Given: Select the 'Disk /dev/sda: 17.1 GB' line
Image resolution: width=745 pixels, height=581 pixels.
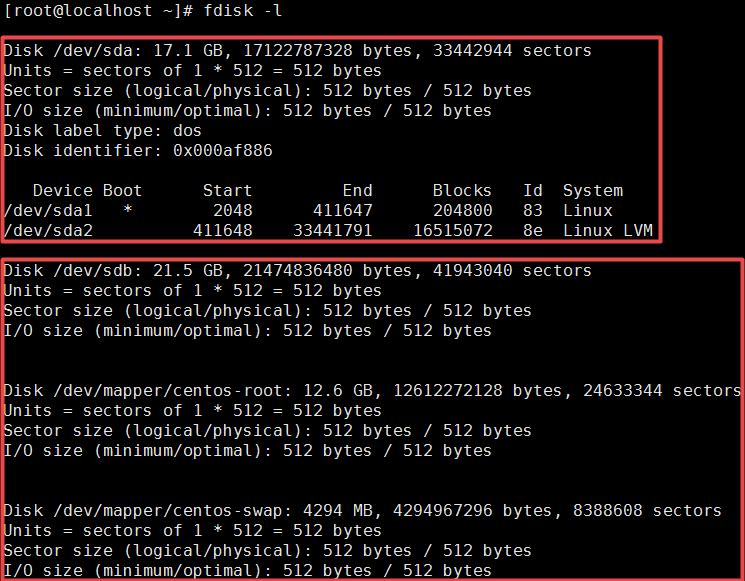Looking at the screenshot, I should click(297, 50).
